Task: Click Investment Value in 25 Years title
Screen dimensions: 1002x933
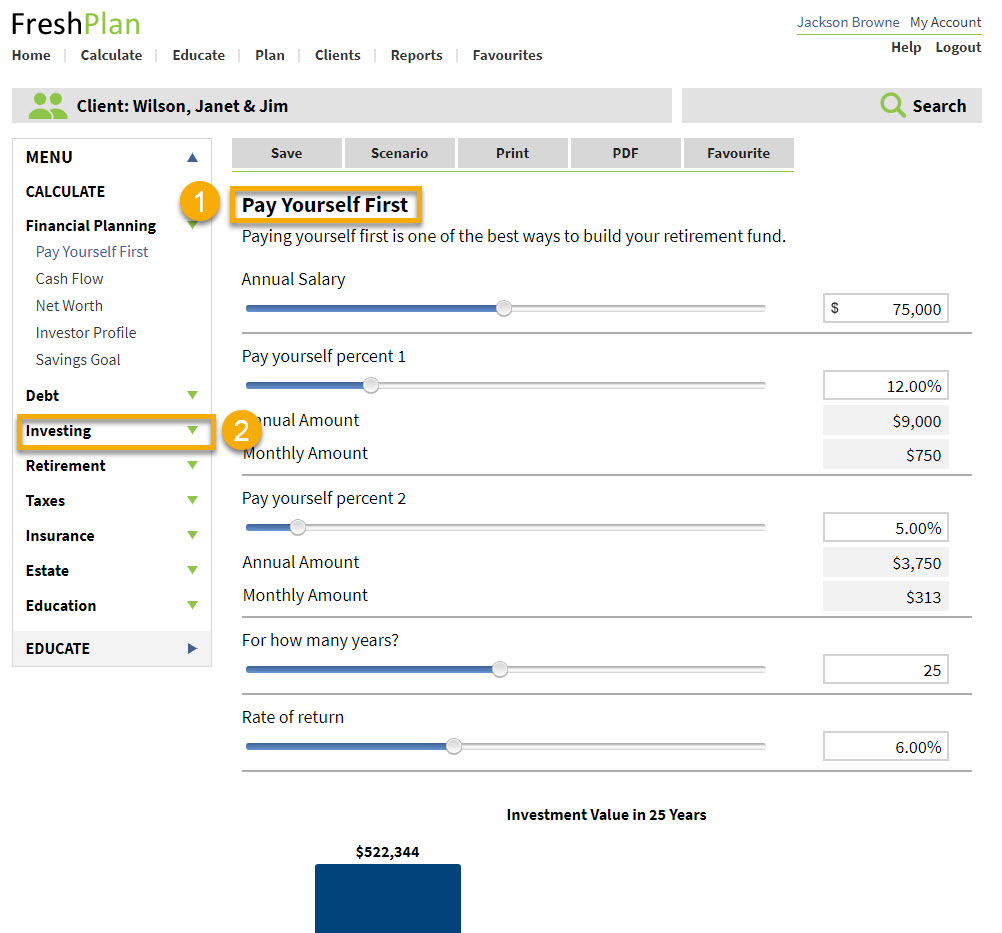Action: point(606,815)
